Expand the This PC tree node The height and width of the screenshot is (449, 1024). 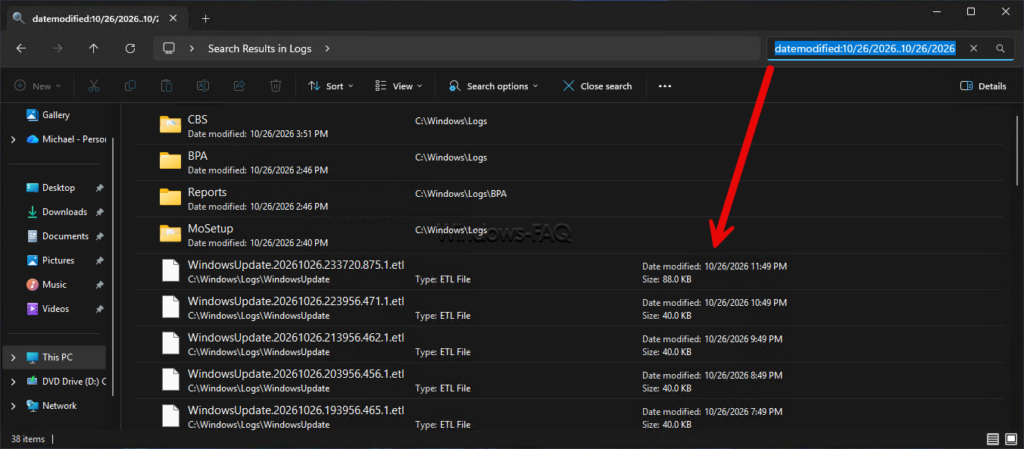pyautogui.click(x=13, y=357)
